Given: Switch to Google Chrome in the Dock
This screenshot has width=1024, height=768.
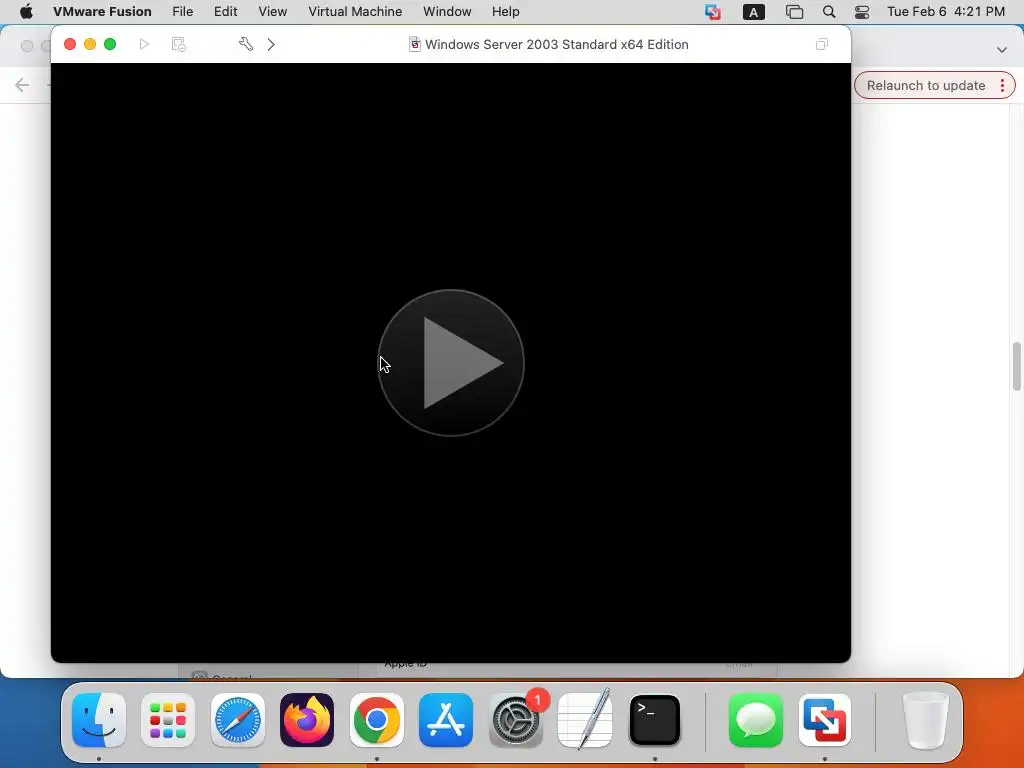Looking at the screenshot, I should click(x=376, y=720).
